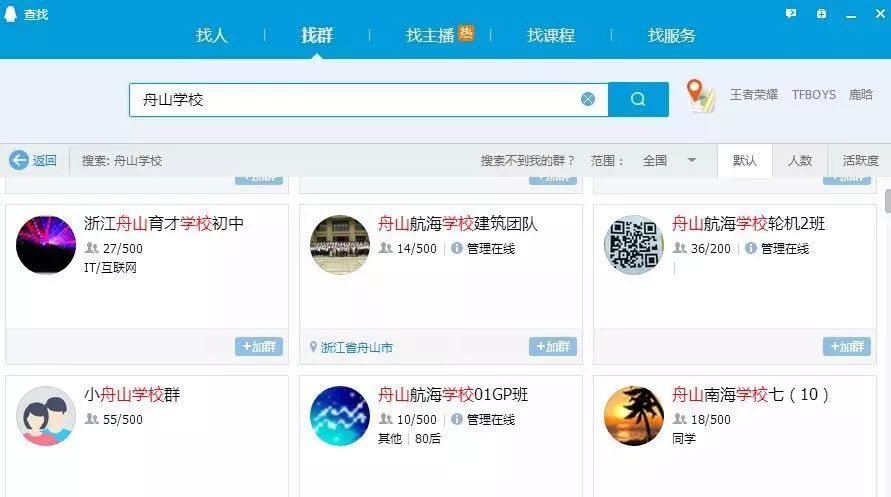Open 搜索不到我的群？ help link

[x=528, y=161]
